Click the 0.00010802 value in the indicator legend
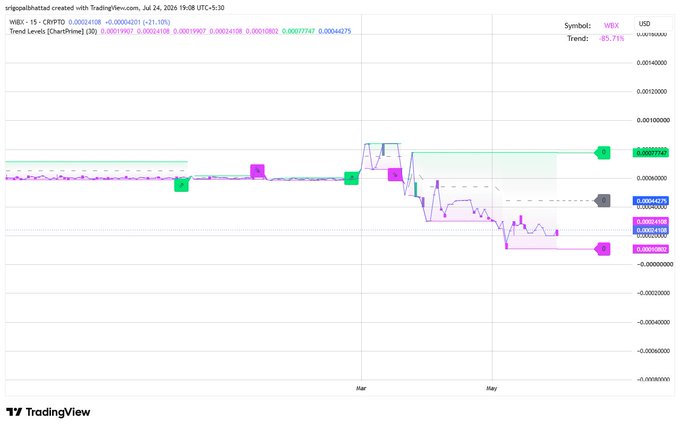 262,31
